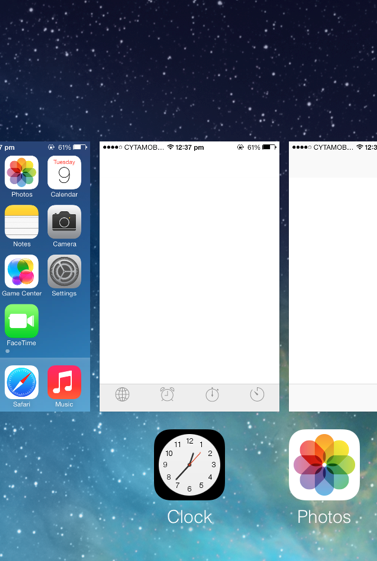Image resolution: width=377 pixels, height=561 pixels.
Task: Click the battery icon in Clock card status bar
Action: 269,147
